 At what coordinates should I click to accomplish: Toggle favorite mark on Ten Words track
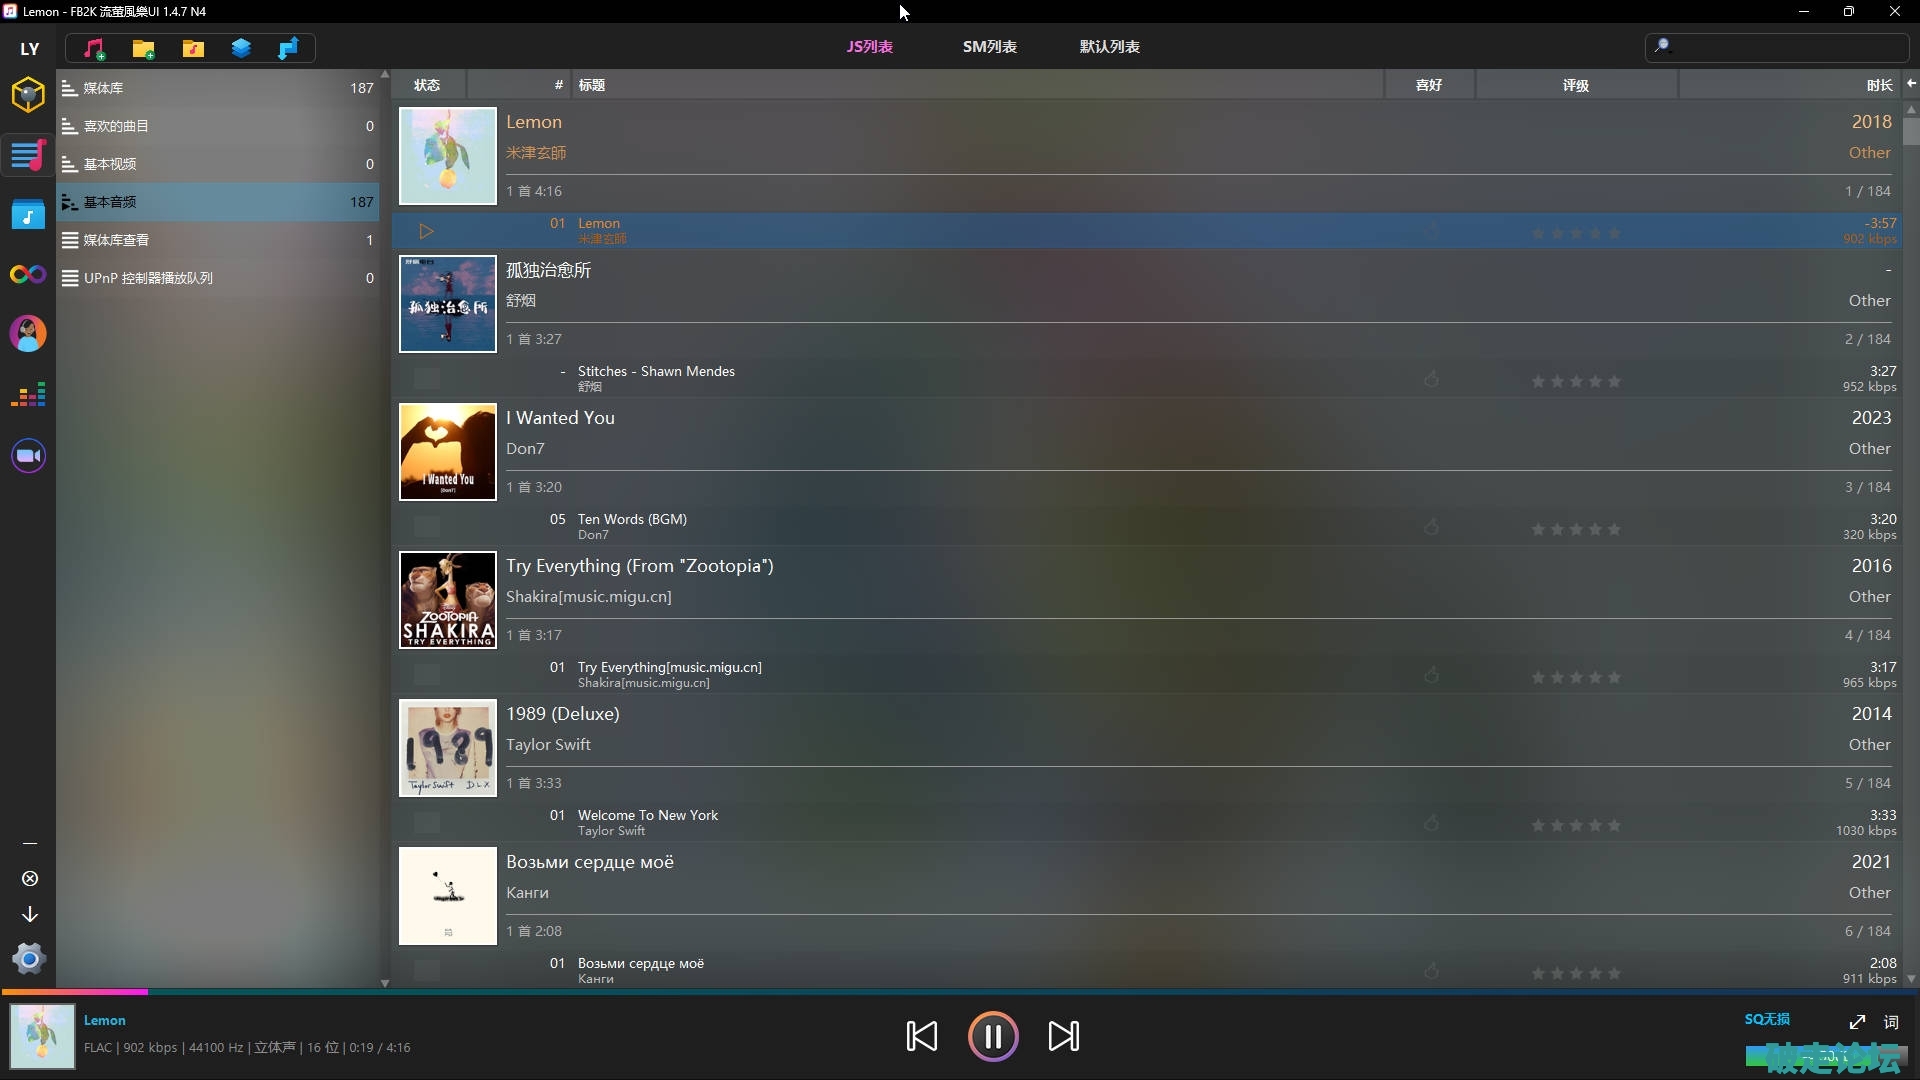(1431, 527)
